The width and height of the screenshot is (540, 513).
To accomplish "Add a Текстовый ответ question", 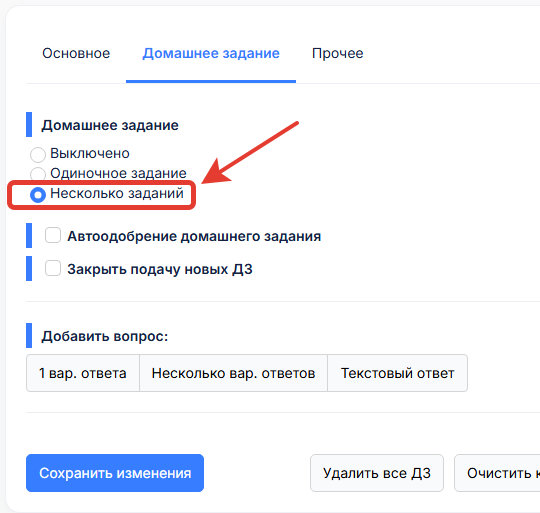I will point(397,373).
